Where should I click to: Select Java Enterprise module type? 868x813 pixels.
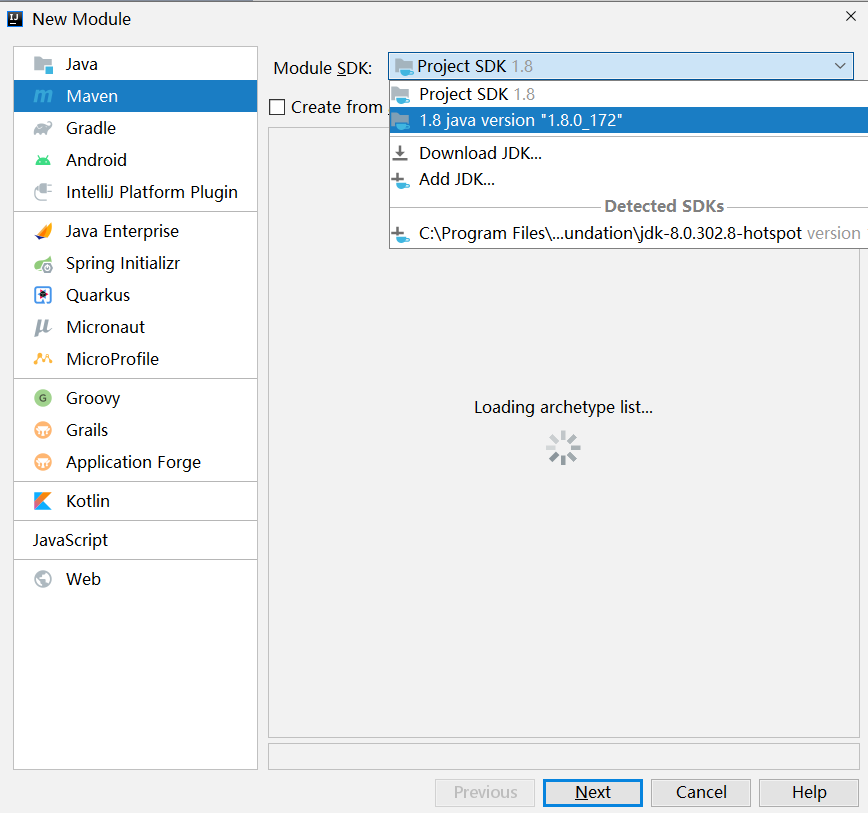point(136,231)
